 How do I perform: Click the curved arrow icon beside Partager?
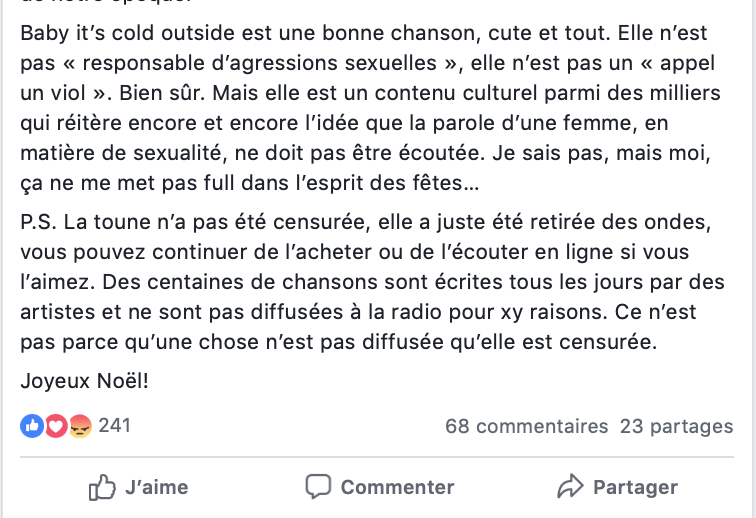(570, 486)
